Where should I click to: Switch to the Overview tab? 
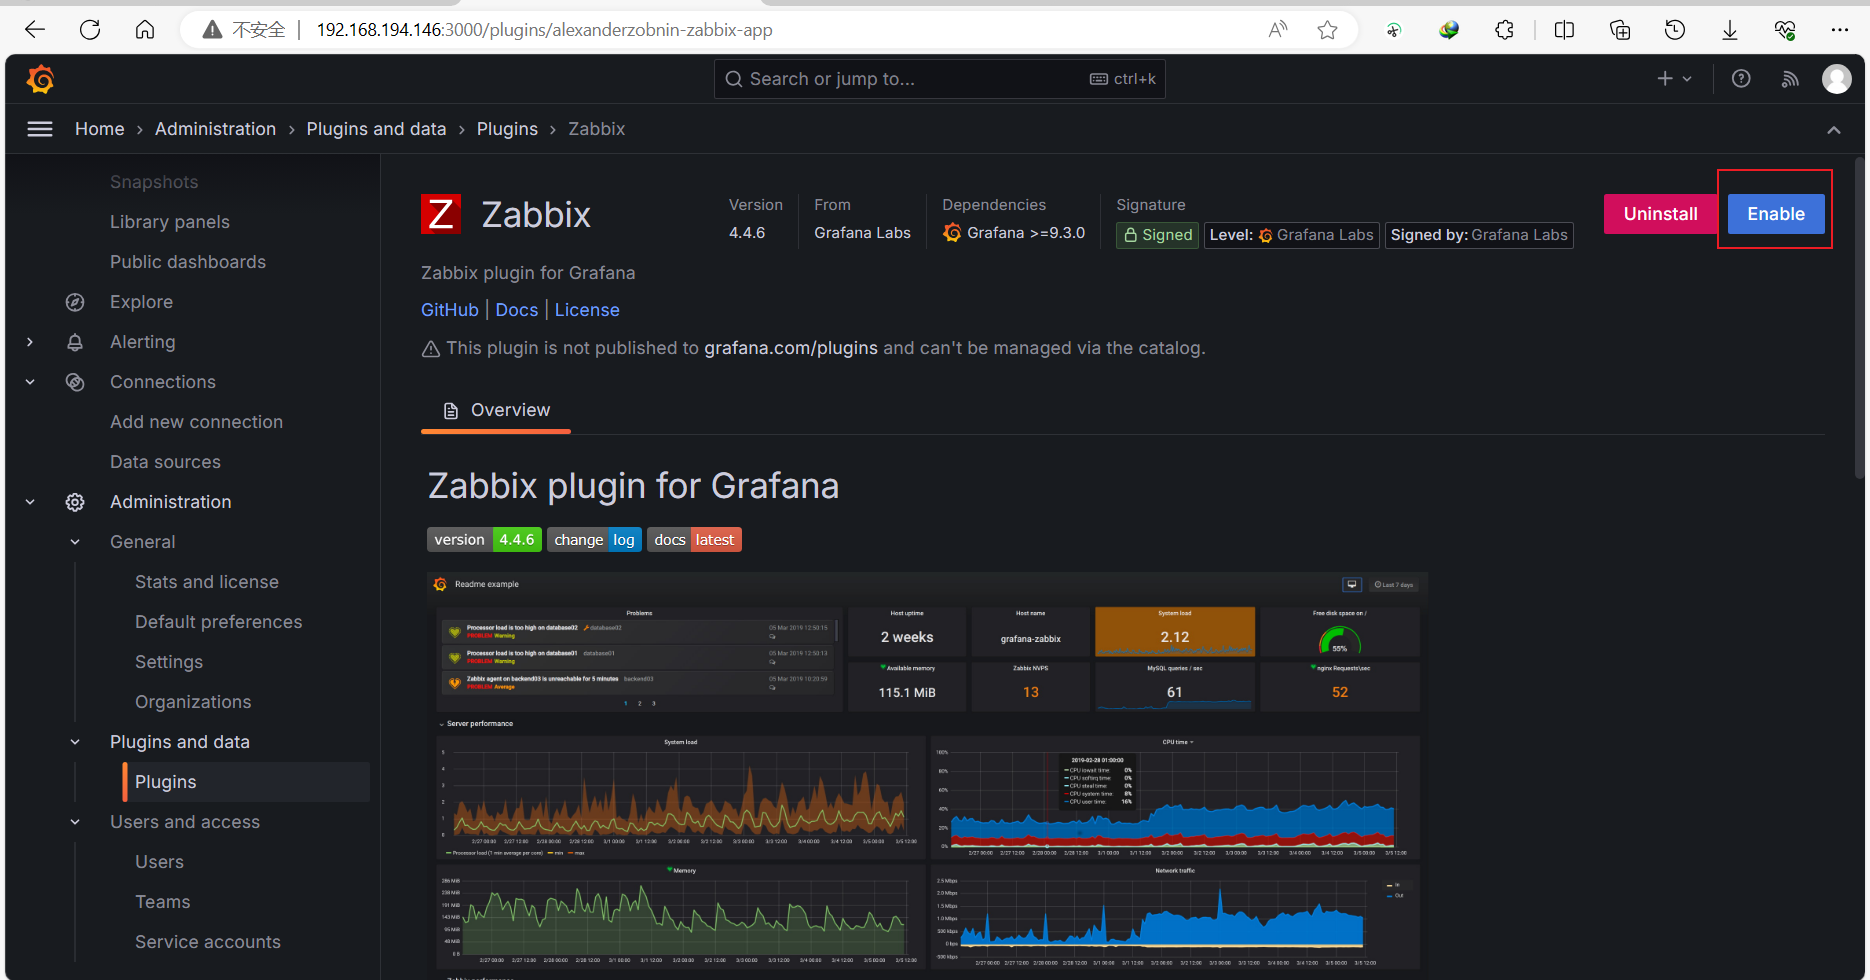(496, 411)
